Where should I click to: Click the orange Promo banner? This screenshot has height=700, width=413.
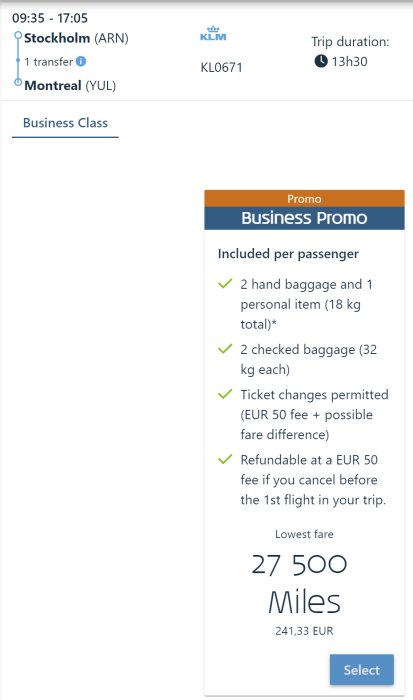[x=305, y=199]
